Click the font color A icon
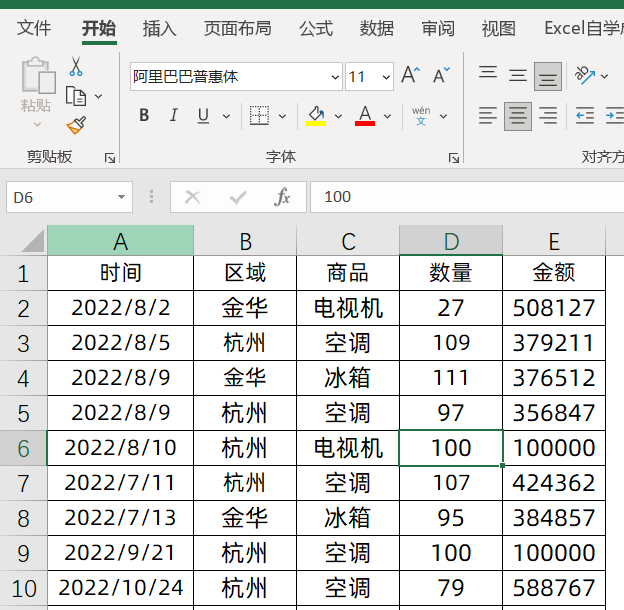 pyautogui.click(x=365, y=116)
